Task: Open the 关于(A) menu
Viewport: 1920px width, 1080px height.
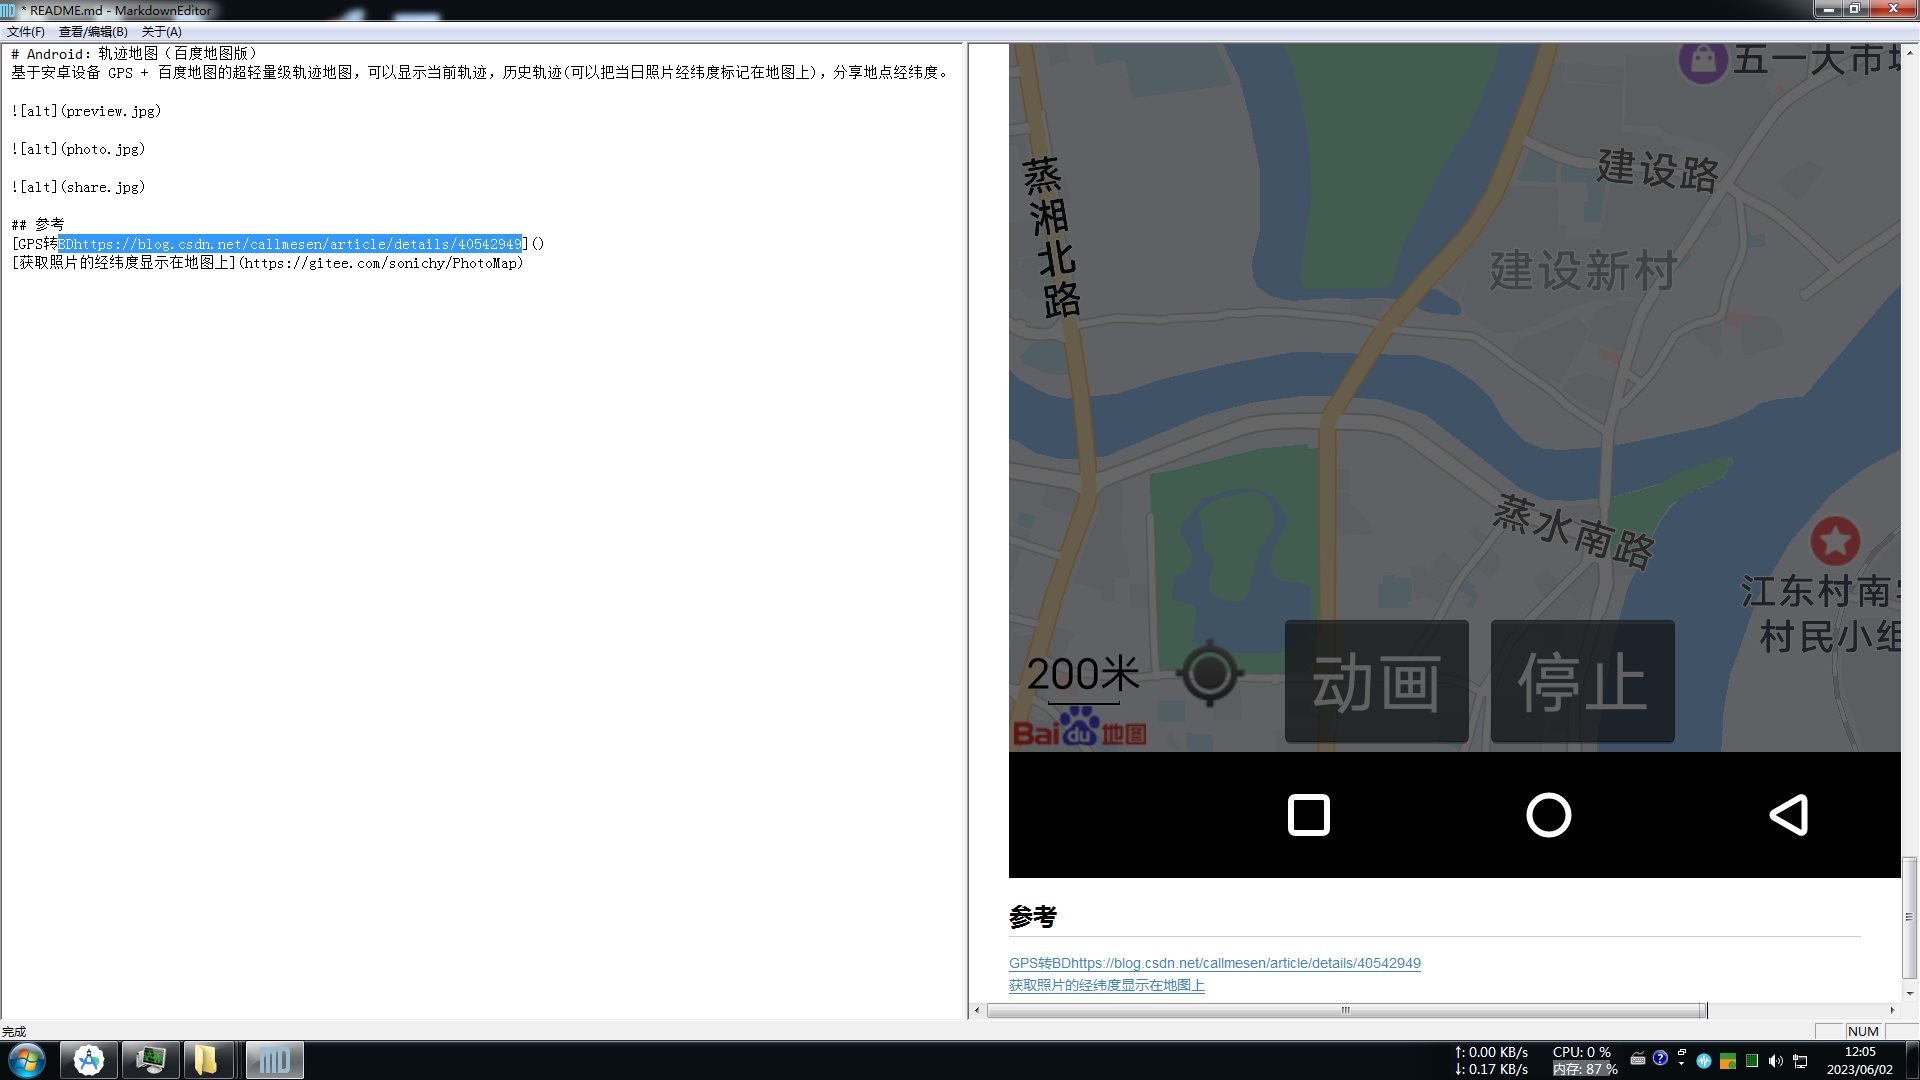Action: [161, 32]
